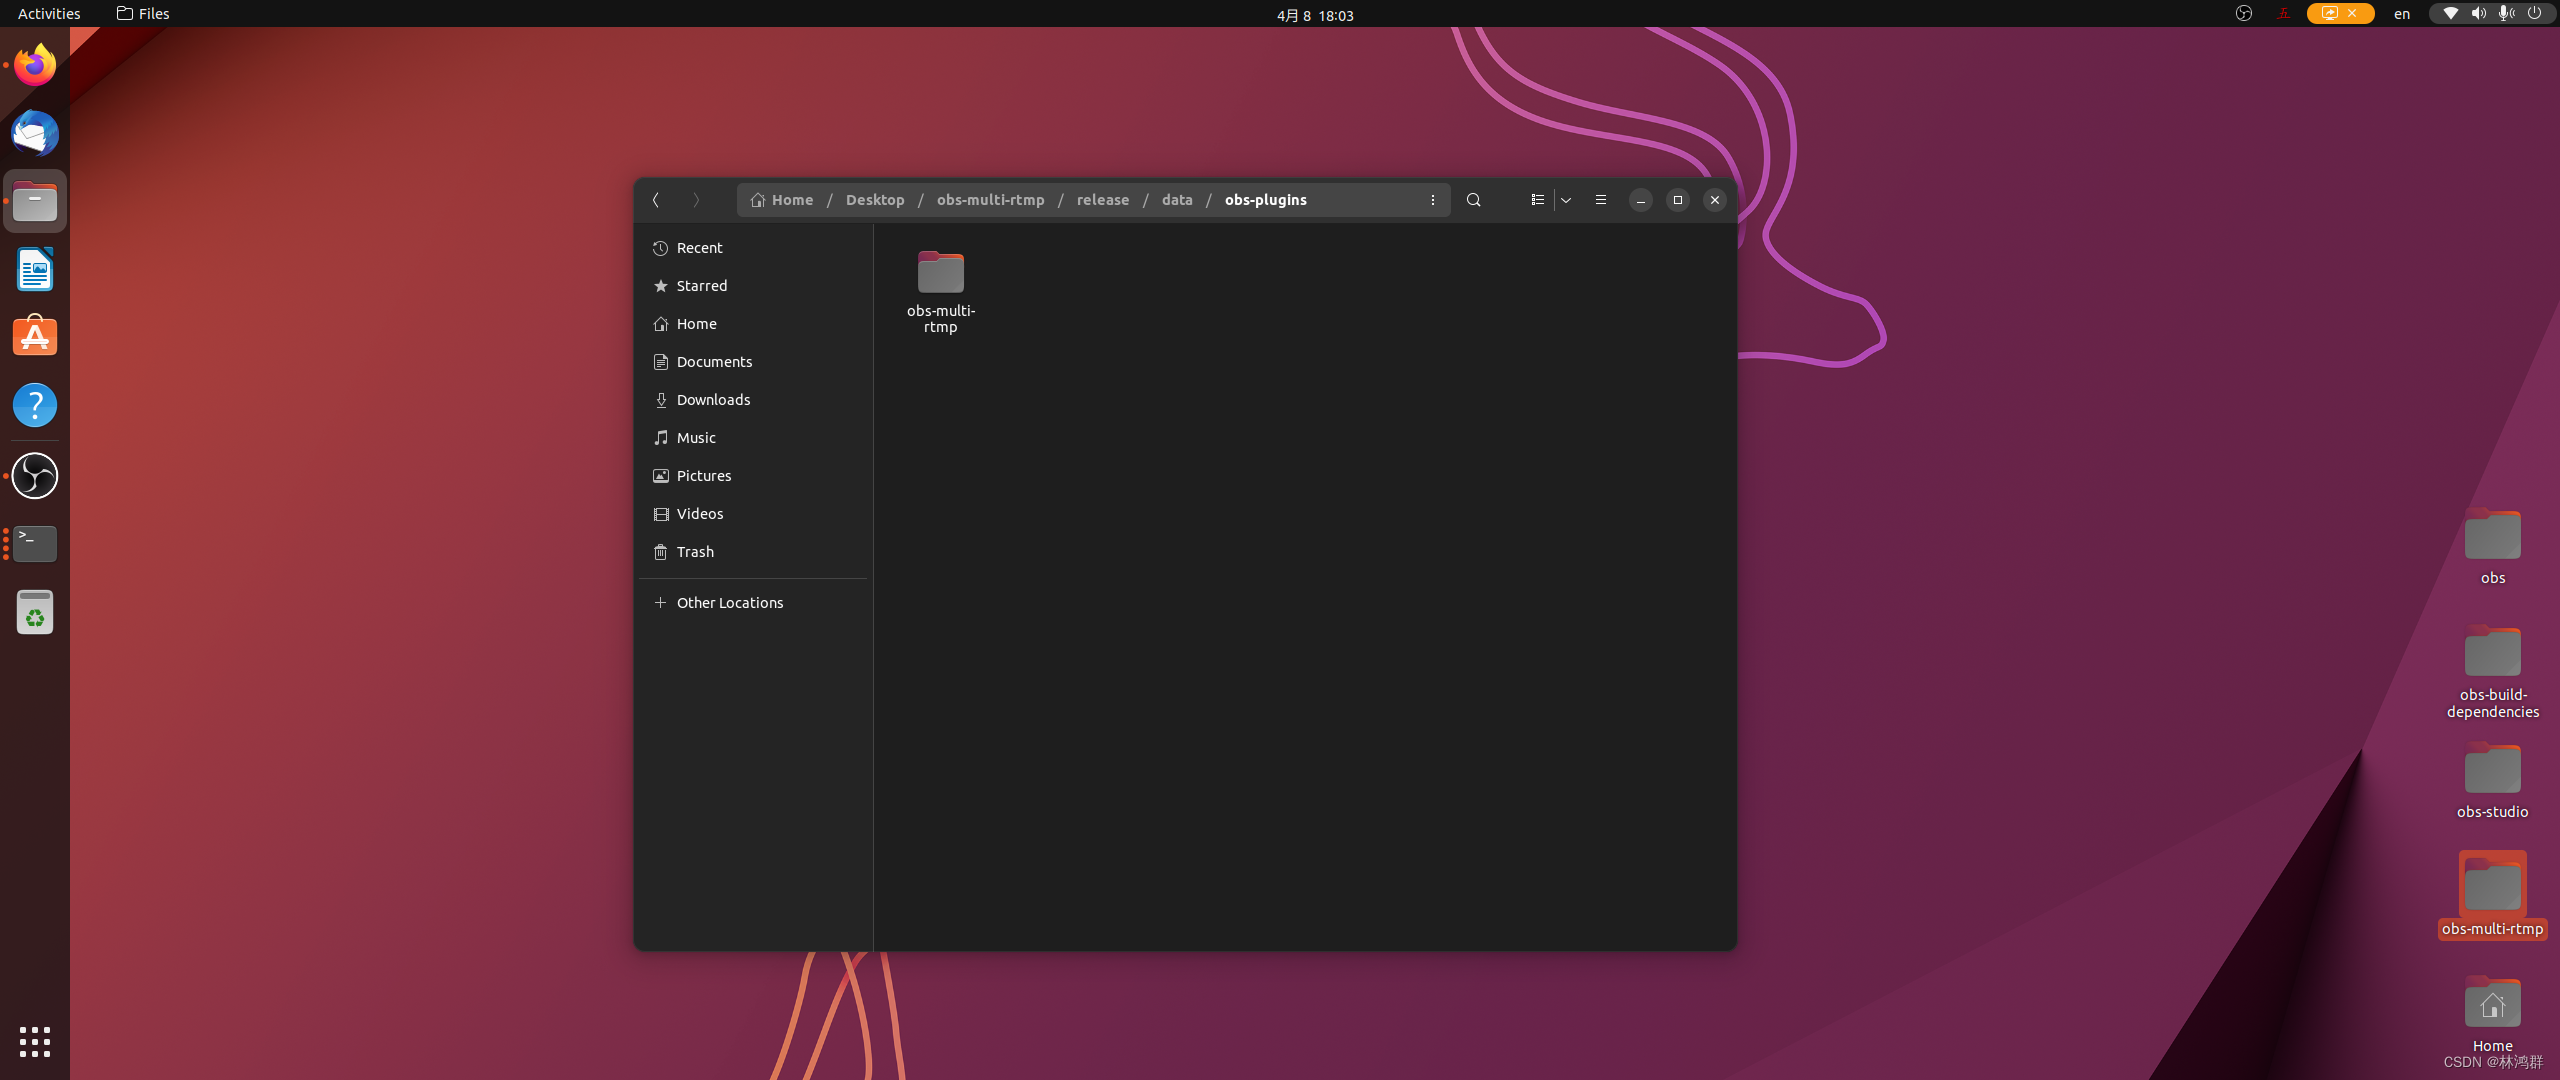Select Home in the sidebar
Image resolution: width=2560 pixels, height=1080 pixels.
pos(753,324)
